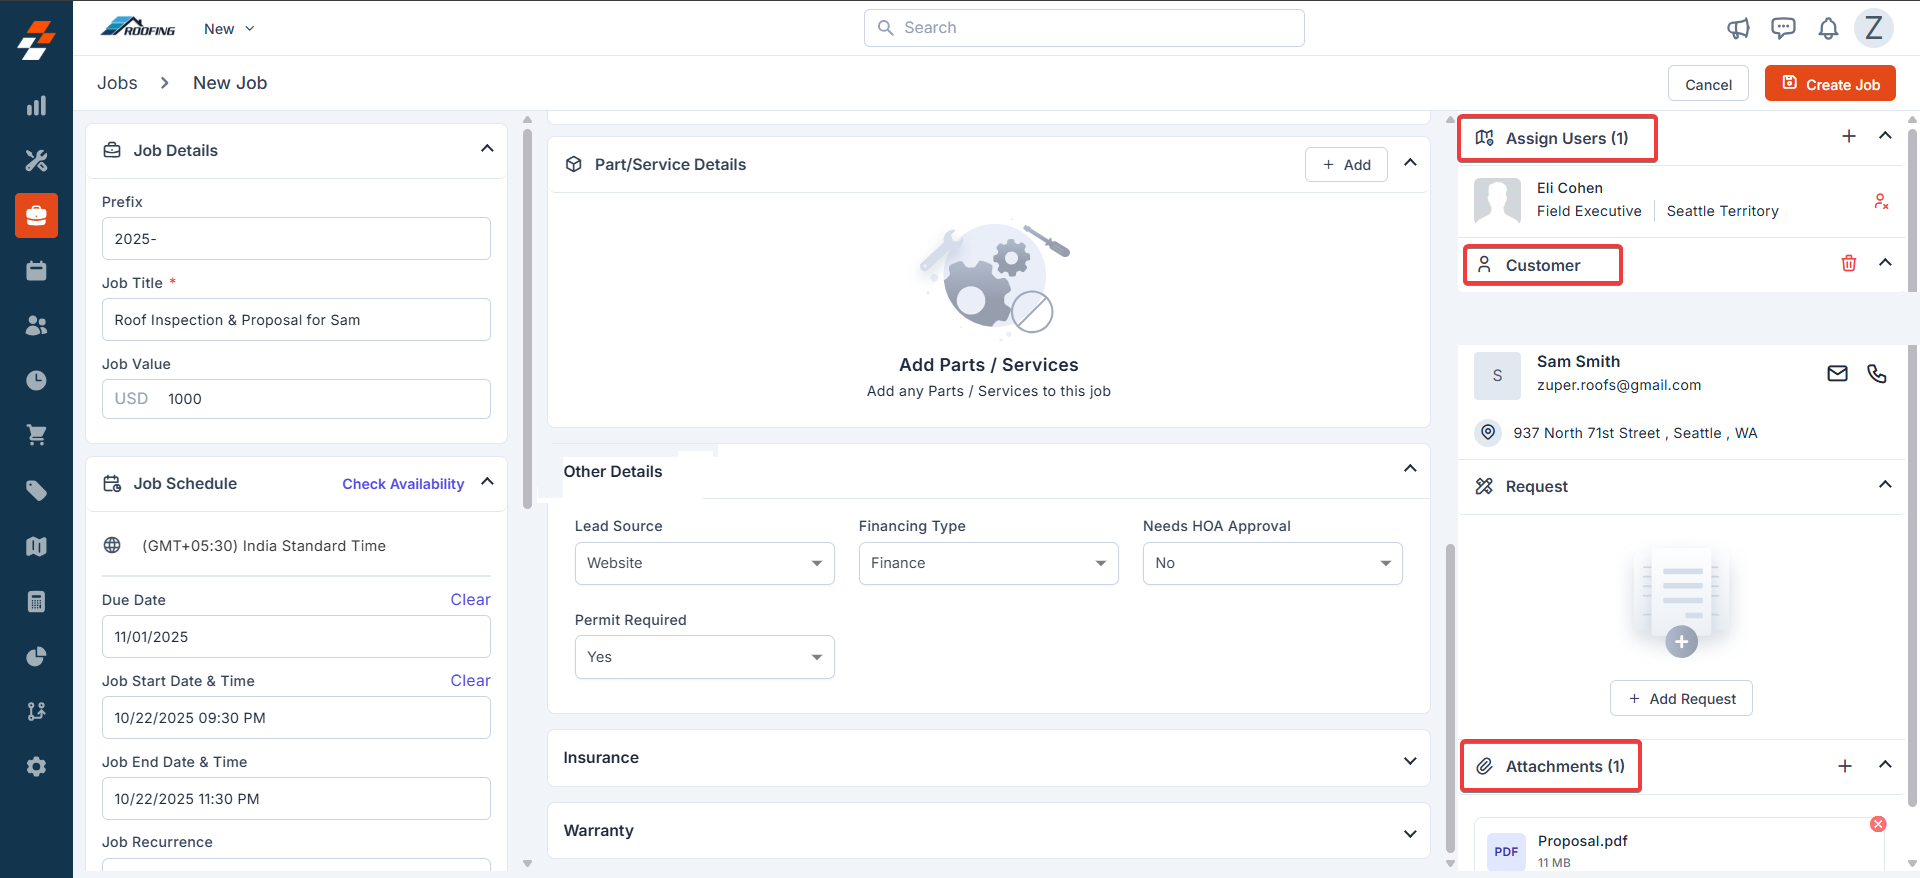Screen dimensions: 1920x878
Task: Open the chat messages icon
Action: pos(1783,28)
